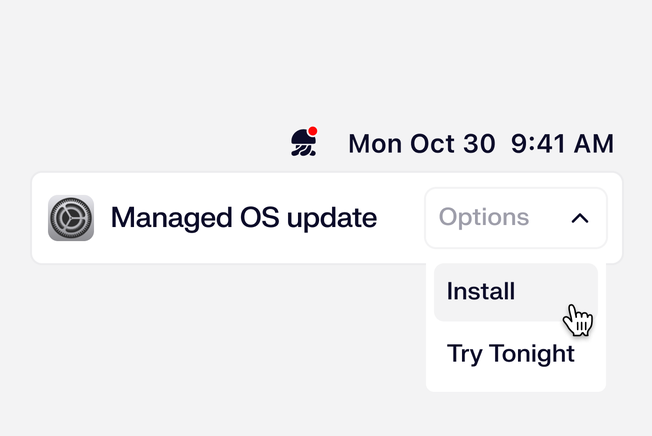Click the Mon weekday in the menu bar
This screenshot has width=652, height=436.
tap(372, 144)
